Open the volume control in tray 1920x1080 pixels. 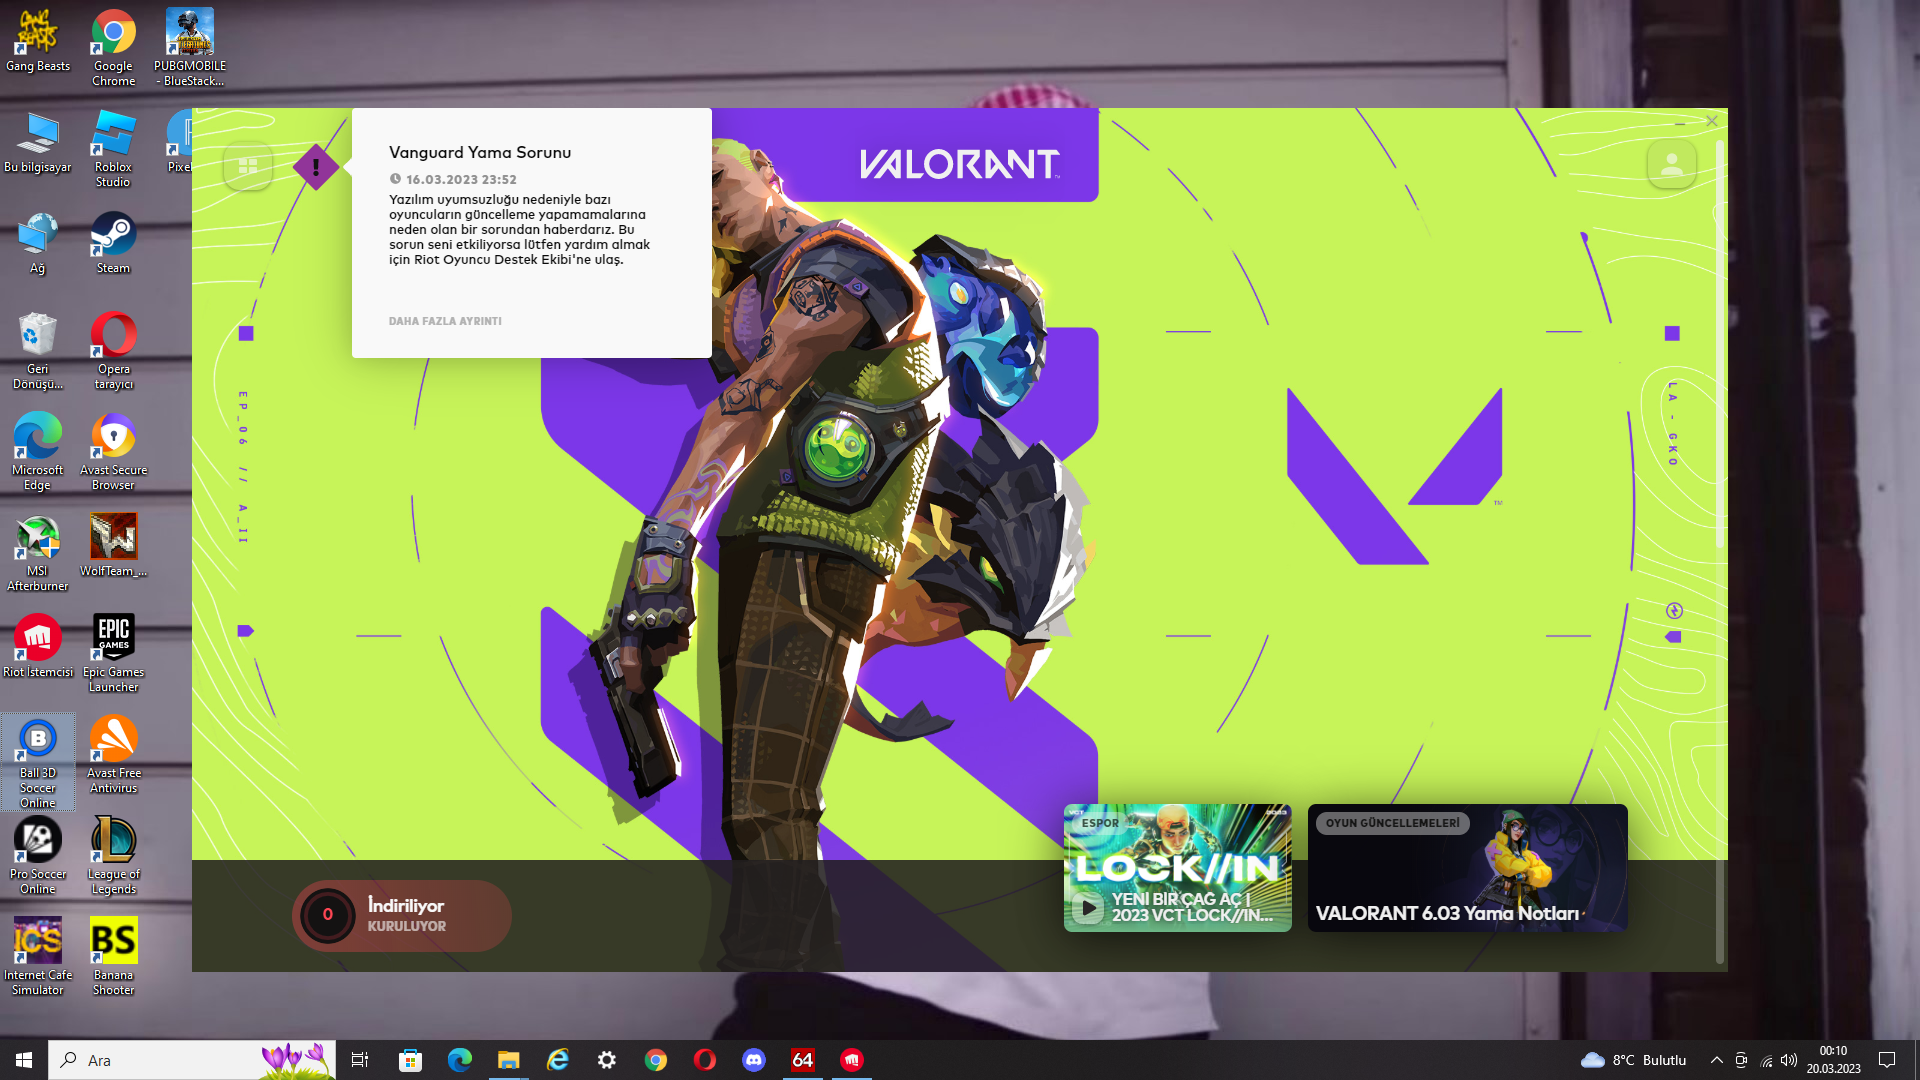[x=1789, y=1060]
